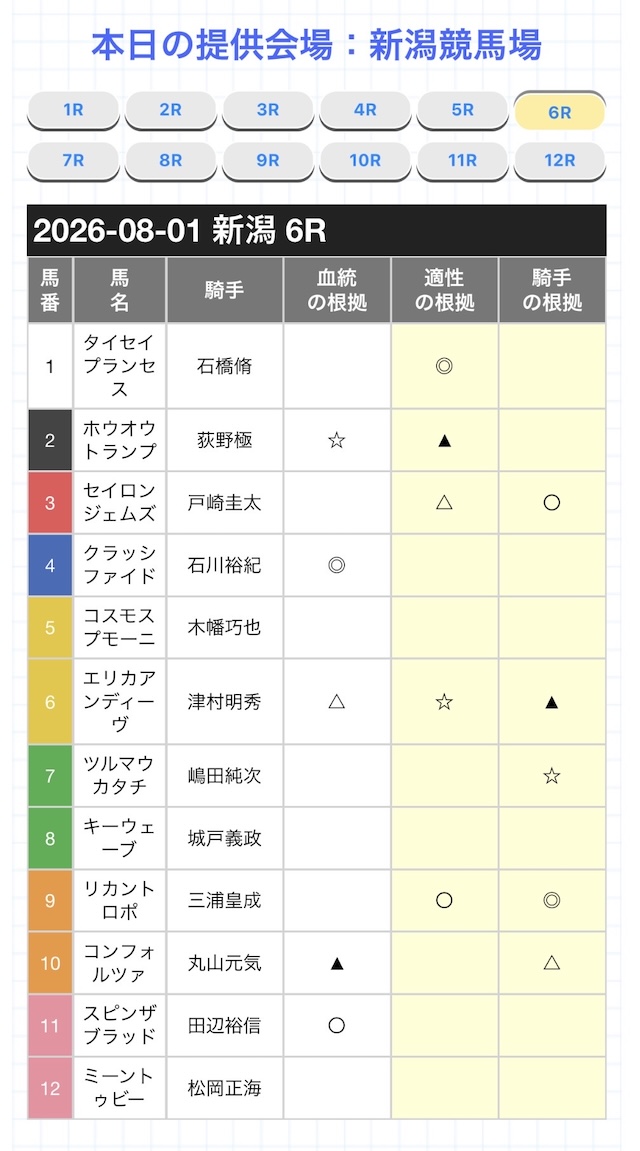The width and height of the screenshot is (640, 1151).
Task: Click horse number 9 orange cell
Action: point(50,901)
